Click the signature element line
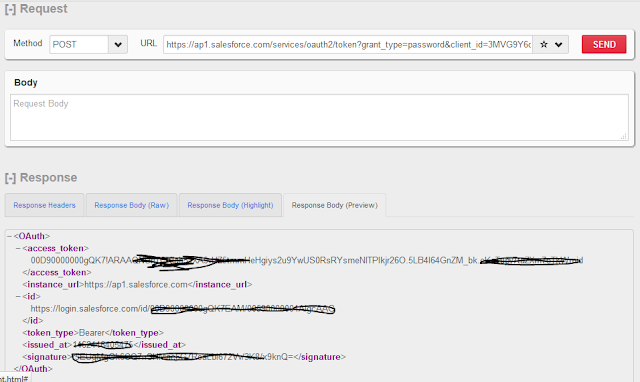Image resolution: width=640 pixels, height=382 pixels. [184, 357]
